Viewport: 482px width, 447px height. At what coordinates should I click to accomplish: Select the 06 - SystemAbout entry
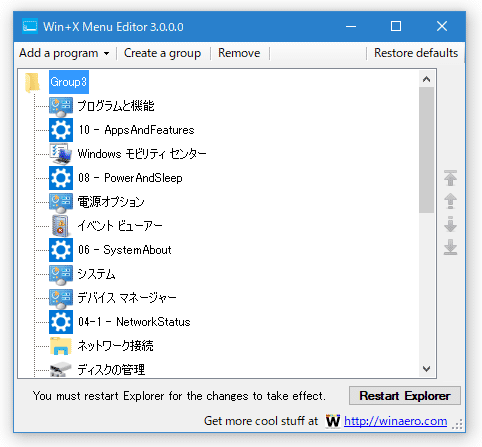(125, 250)
